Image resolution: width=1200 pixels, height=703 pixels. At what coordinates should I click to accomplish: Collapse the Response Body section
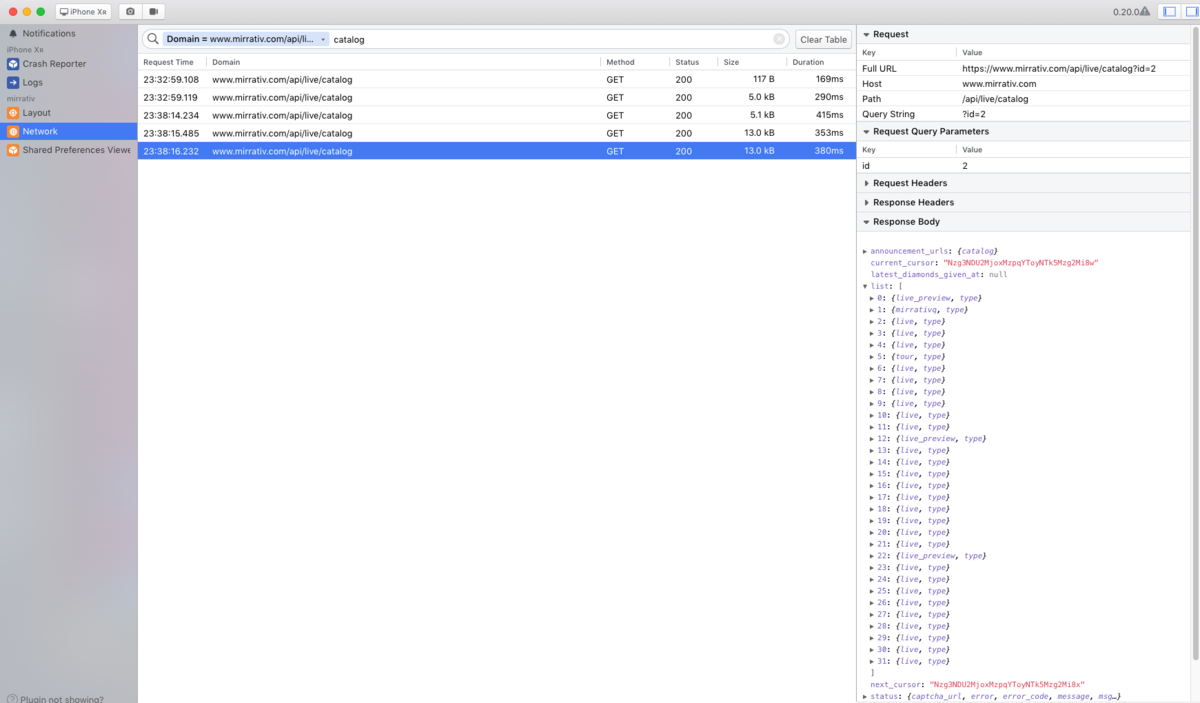coord(867,222)
